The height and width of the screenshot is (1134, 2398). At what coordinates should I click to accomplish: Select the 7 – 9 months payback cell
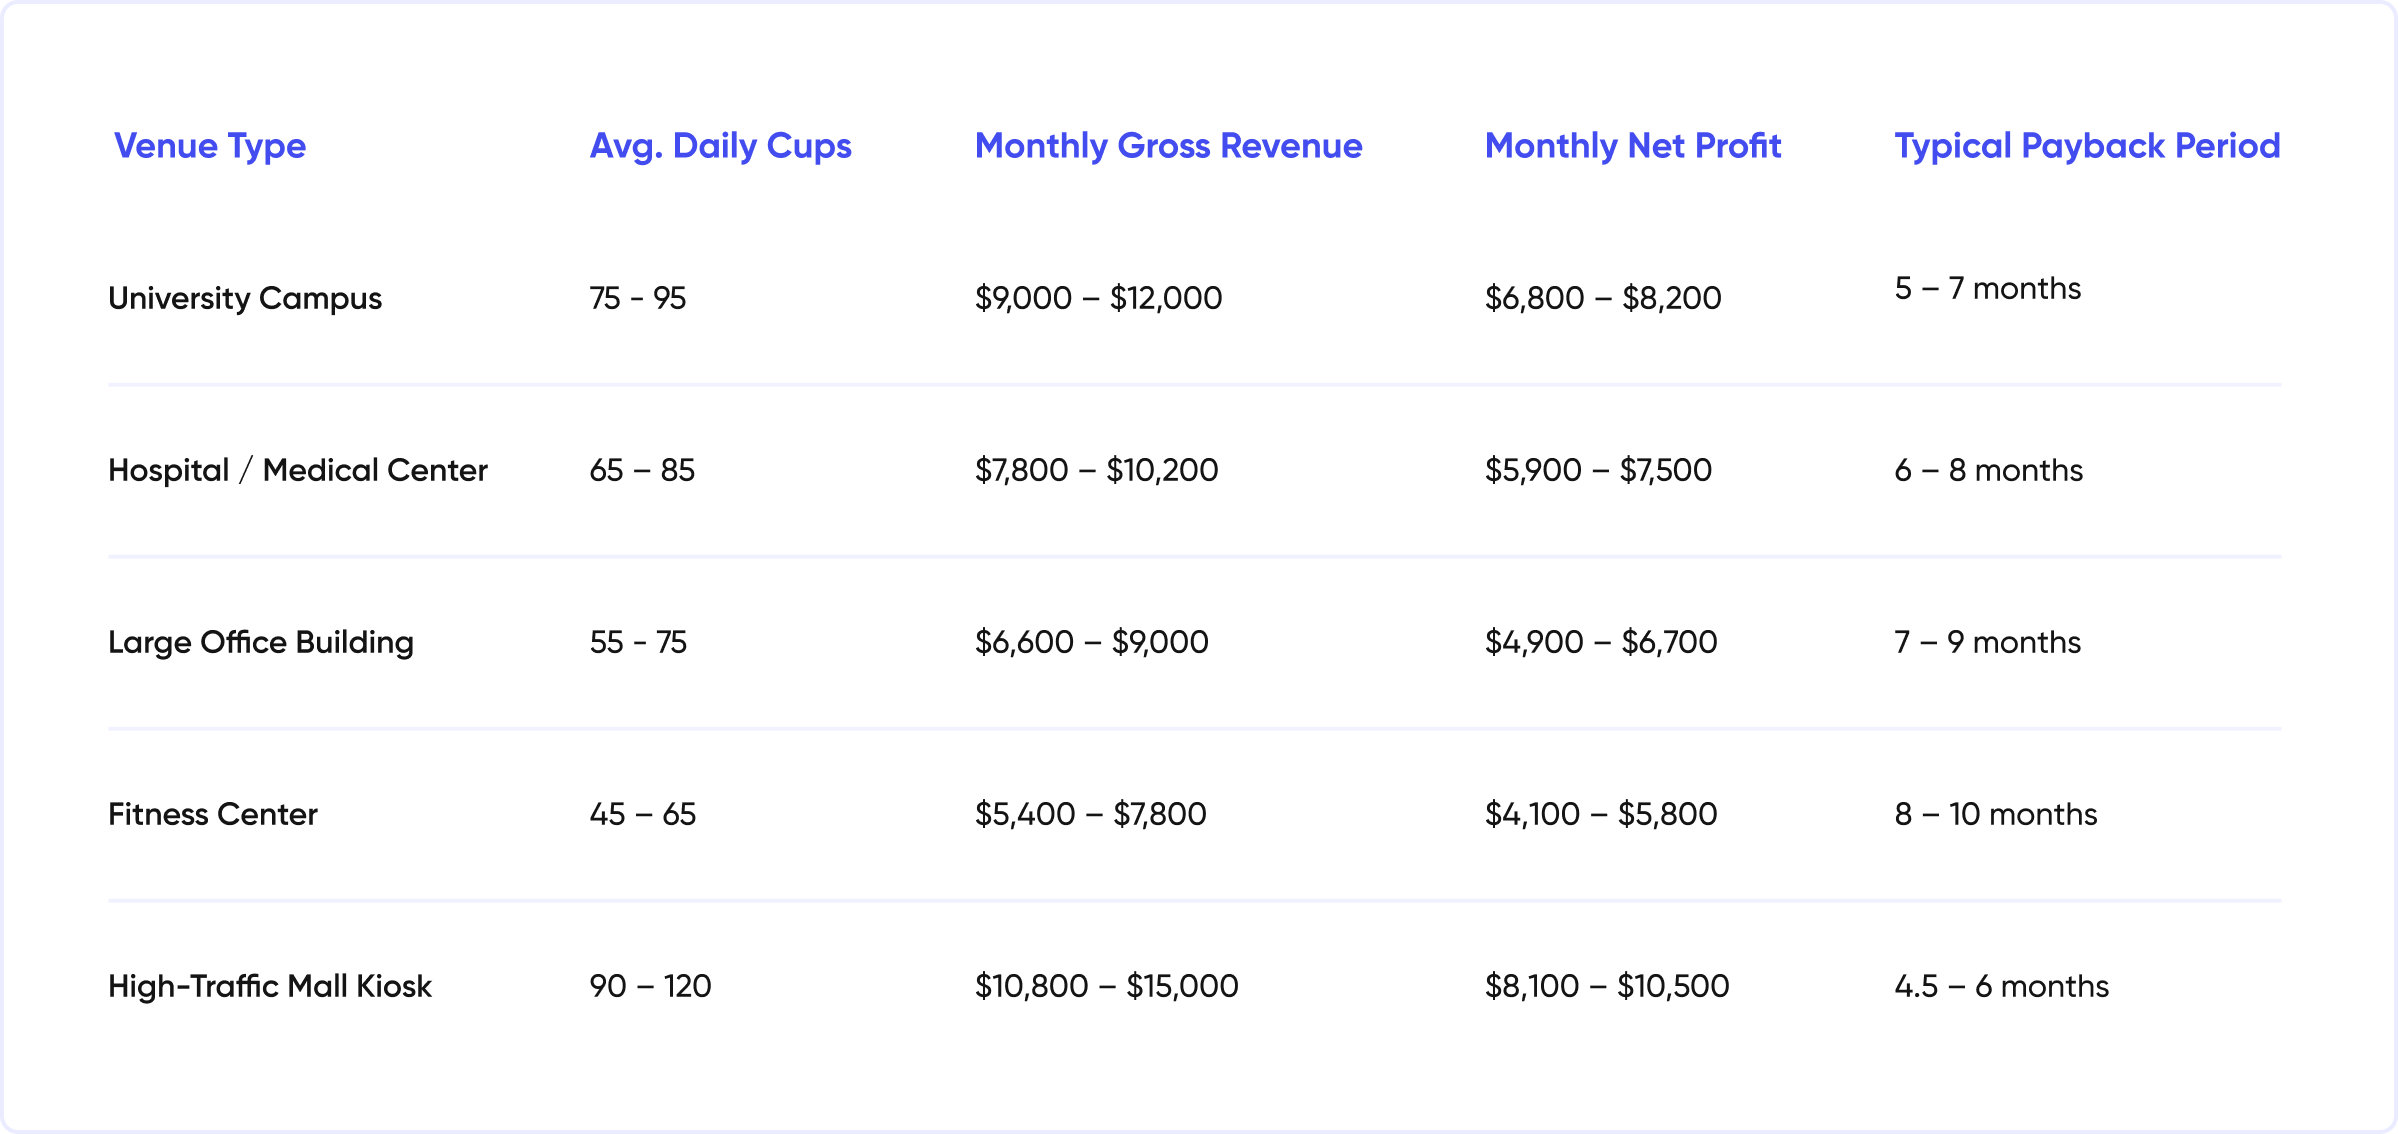tap(1987, 642)
